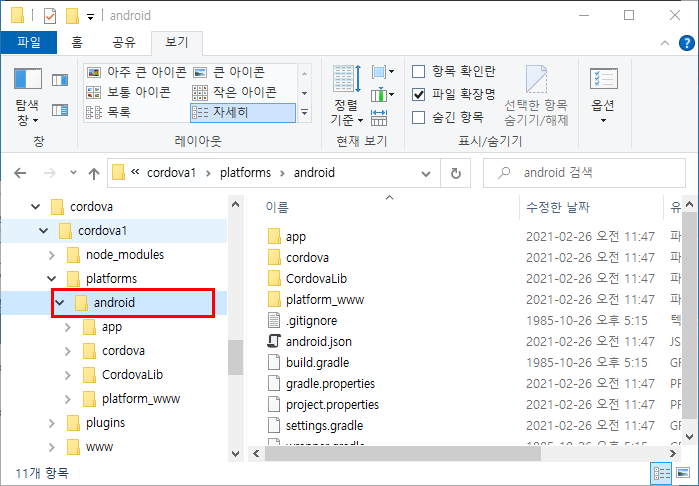
Task: Open sort by (정렬 기준) menu
Action: pyautogui.click(x=347, y=95)
